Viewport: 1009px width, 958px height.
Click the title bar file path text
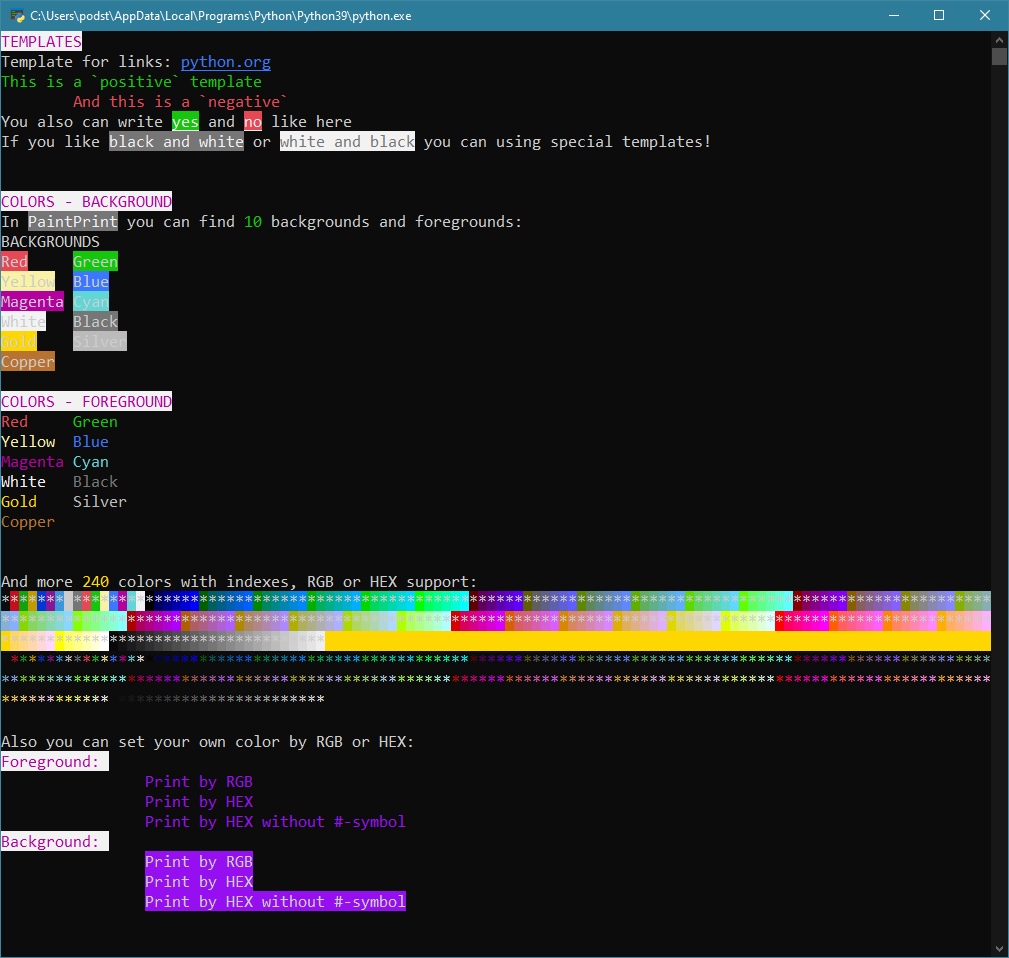220,16
